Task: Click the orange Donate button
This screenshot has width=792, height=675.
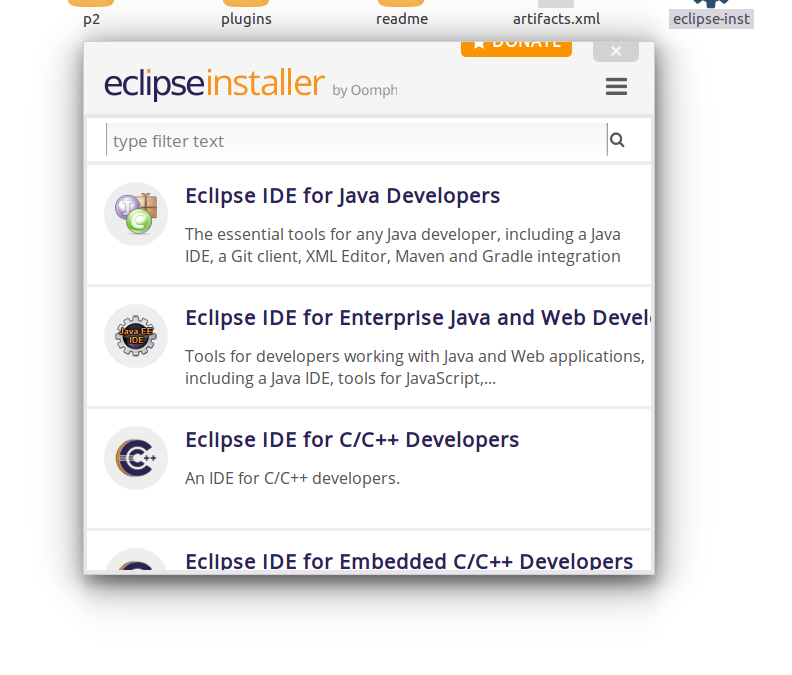Action: click(x=516, y=49)
